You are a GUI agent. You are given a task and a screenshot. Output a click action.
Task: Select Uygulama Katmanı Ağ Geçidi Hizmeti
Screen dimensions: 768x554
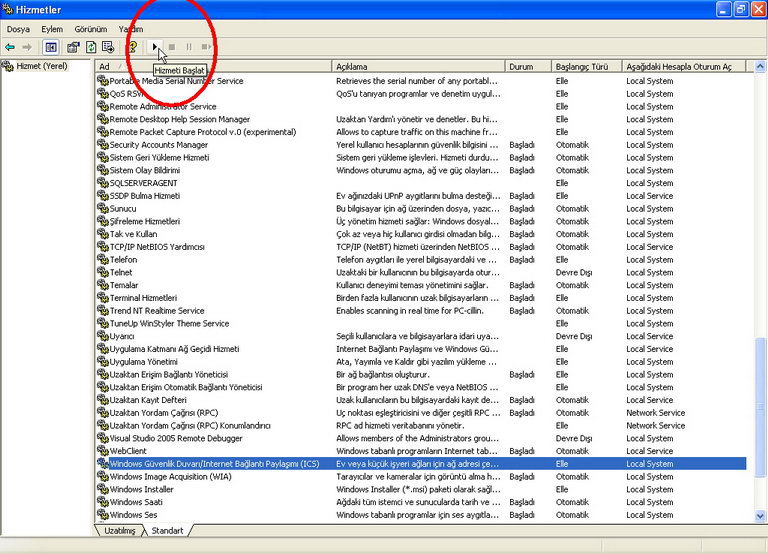coord(421,348)
